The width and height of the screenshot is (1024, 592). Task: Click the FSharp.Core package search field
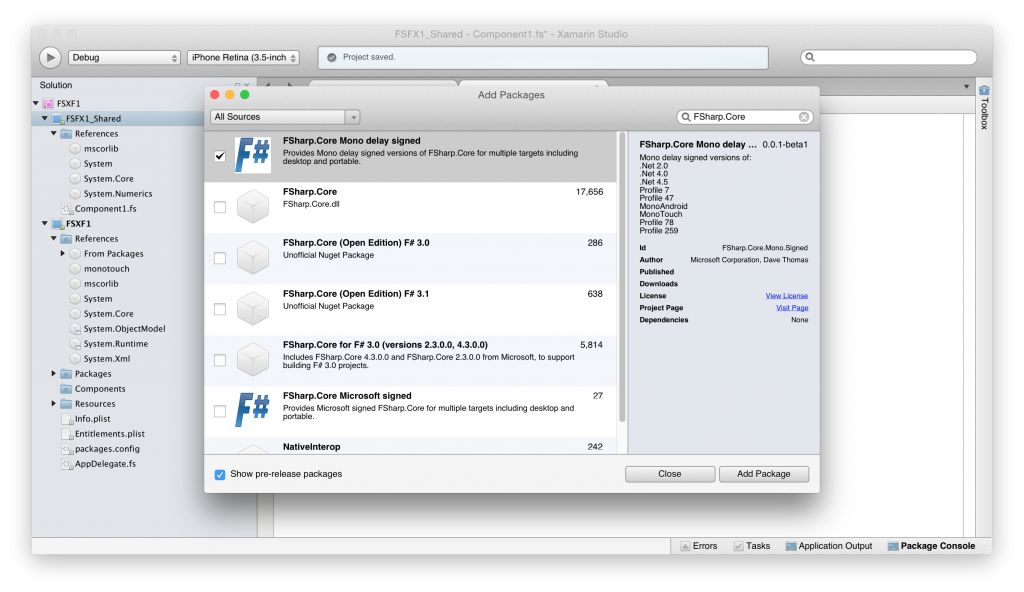click(744, 117)
